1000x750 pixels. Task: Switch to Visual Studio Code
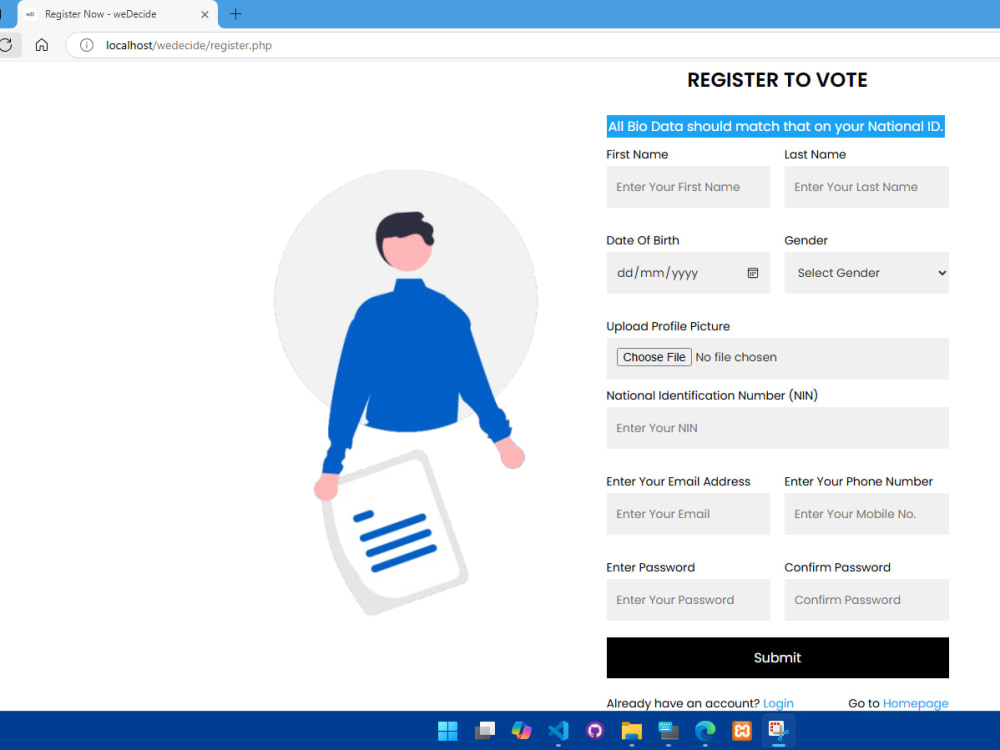point(558,731)
